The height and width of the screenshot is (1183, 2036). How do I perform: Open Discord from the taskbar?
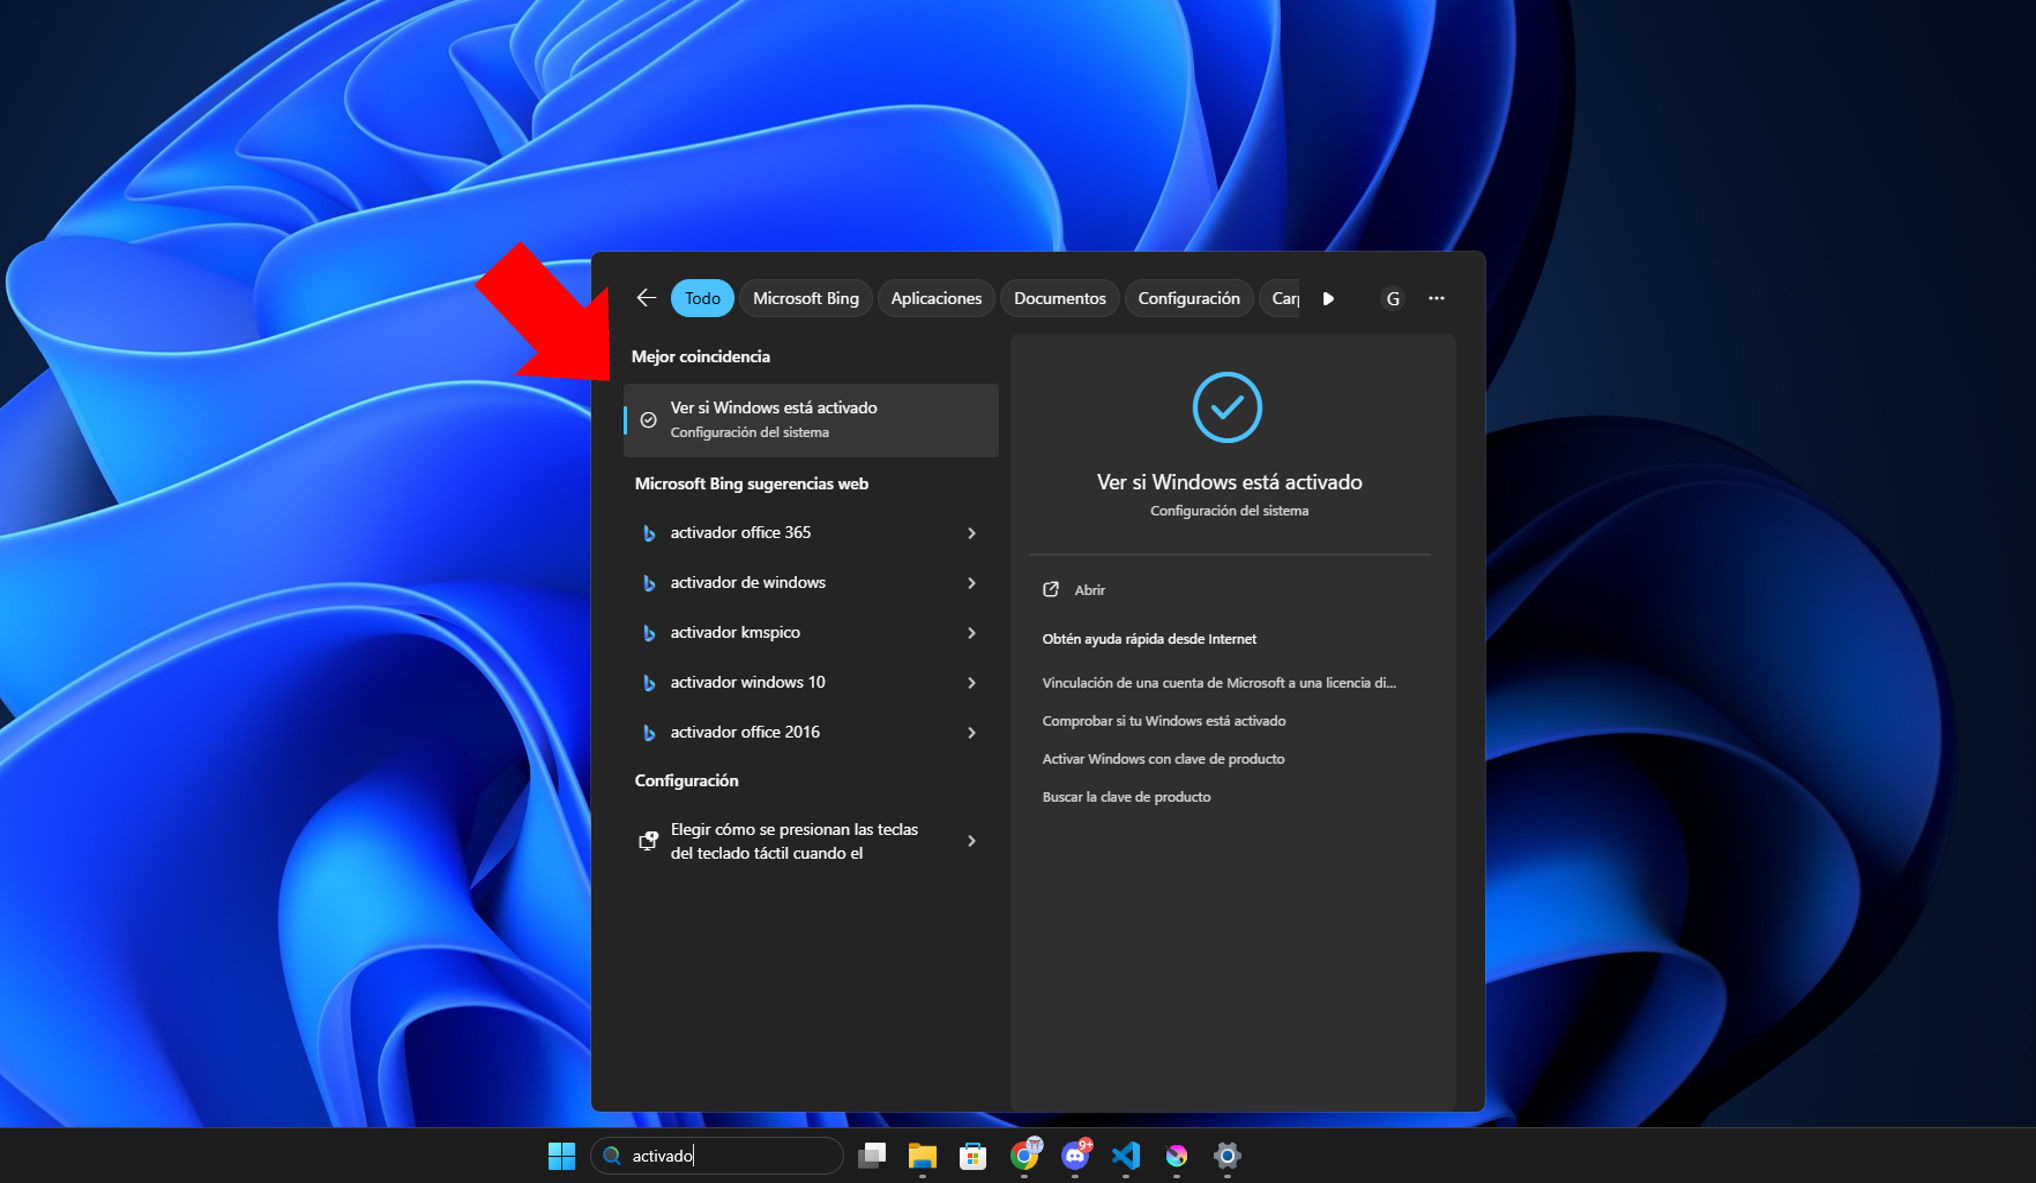tap(1075, 1156)
